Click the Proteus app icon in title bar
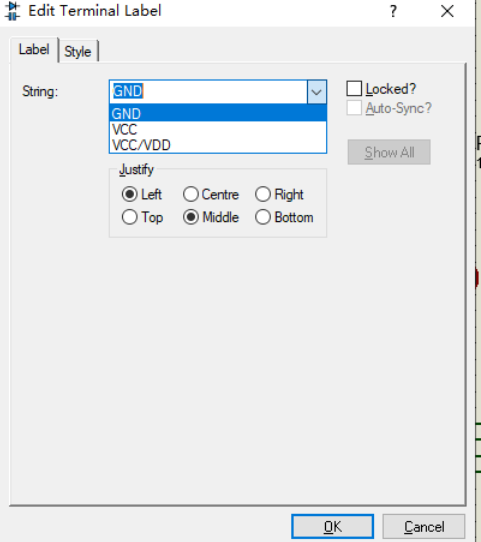Viewport: 481px width, 542px height. pos(12,11)
